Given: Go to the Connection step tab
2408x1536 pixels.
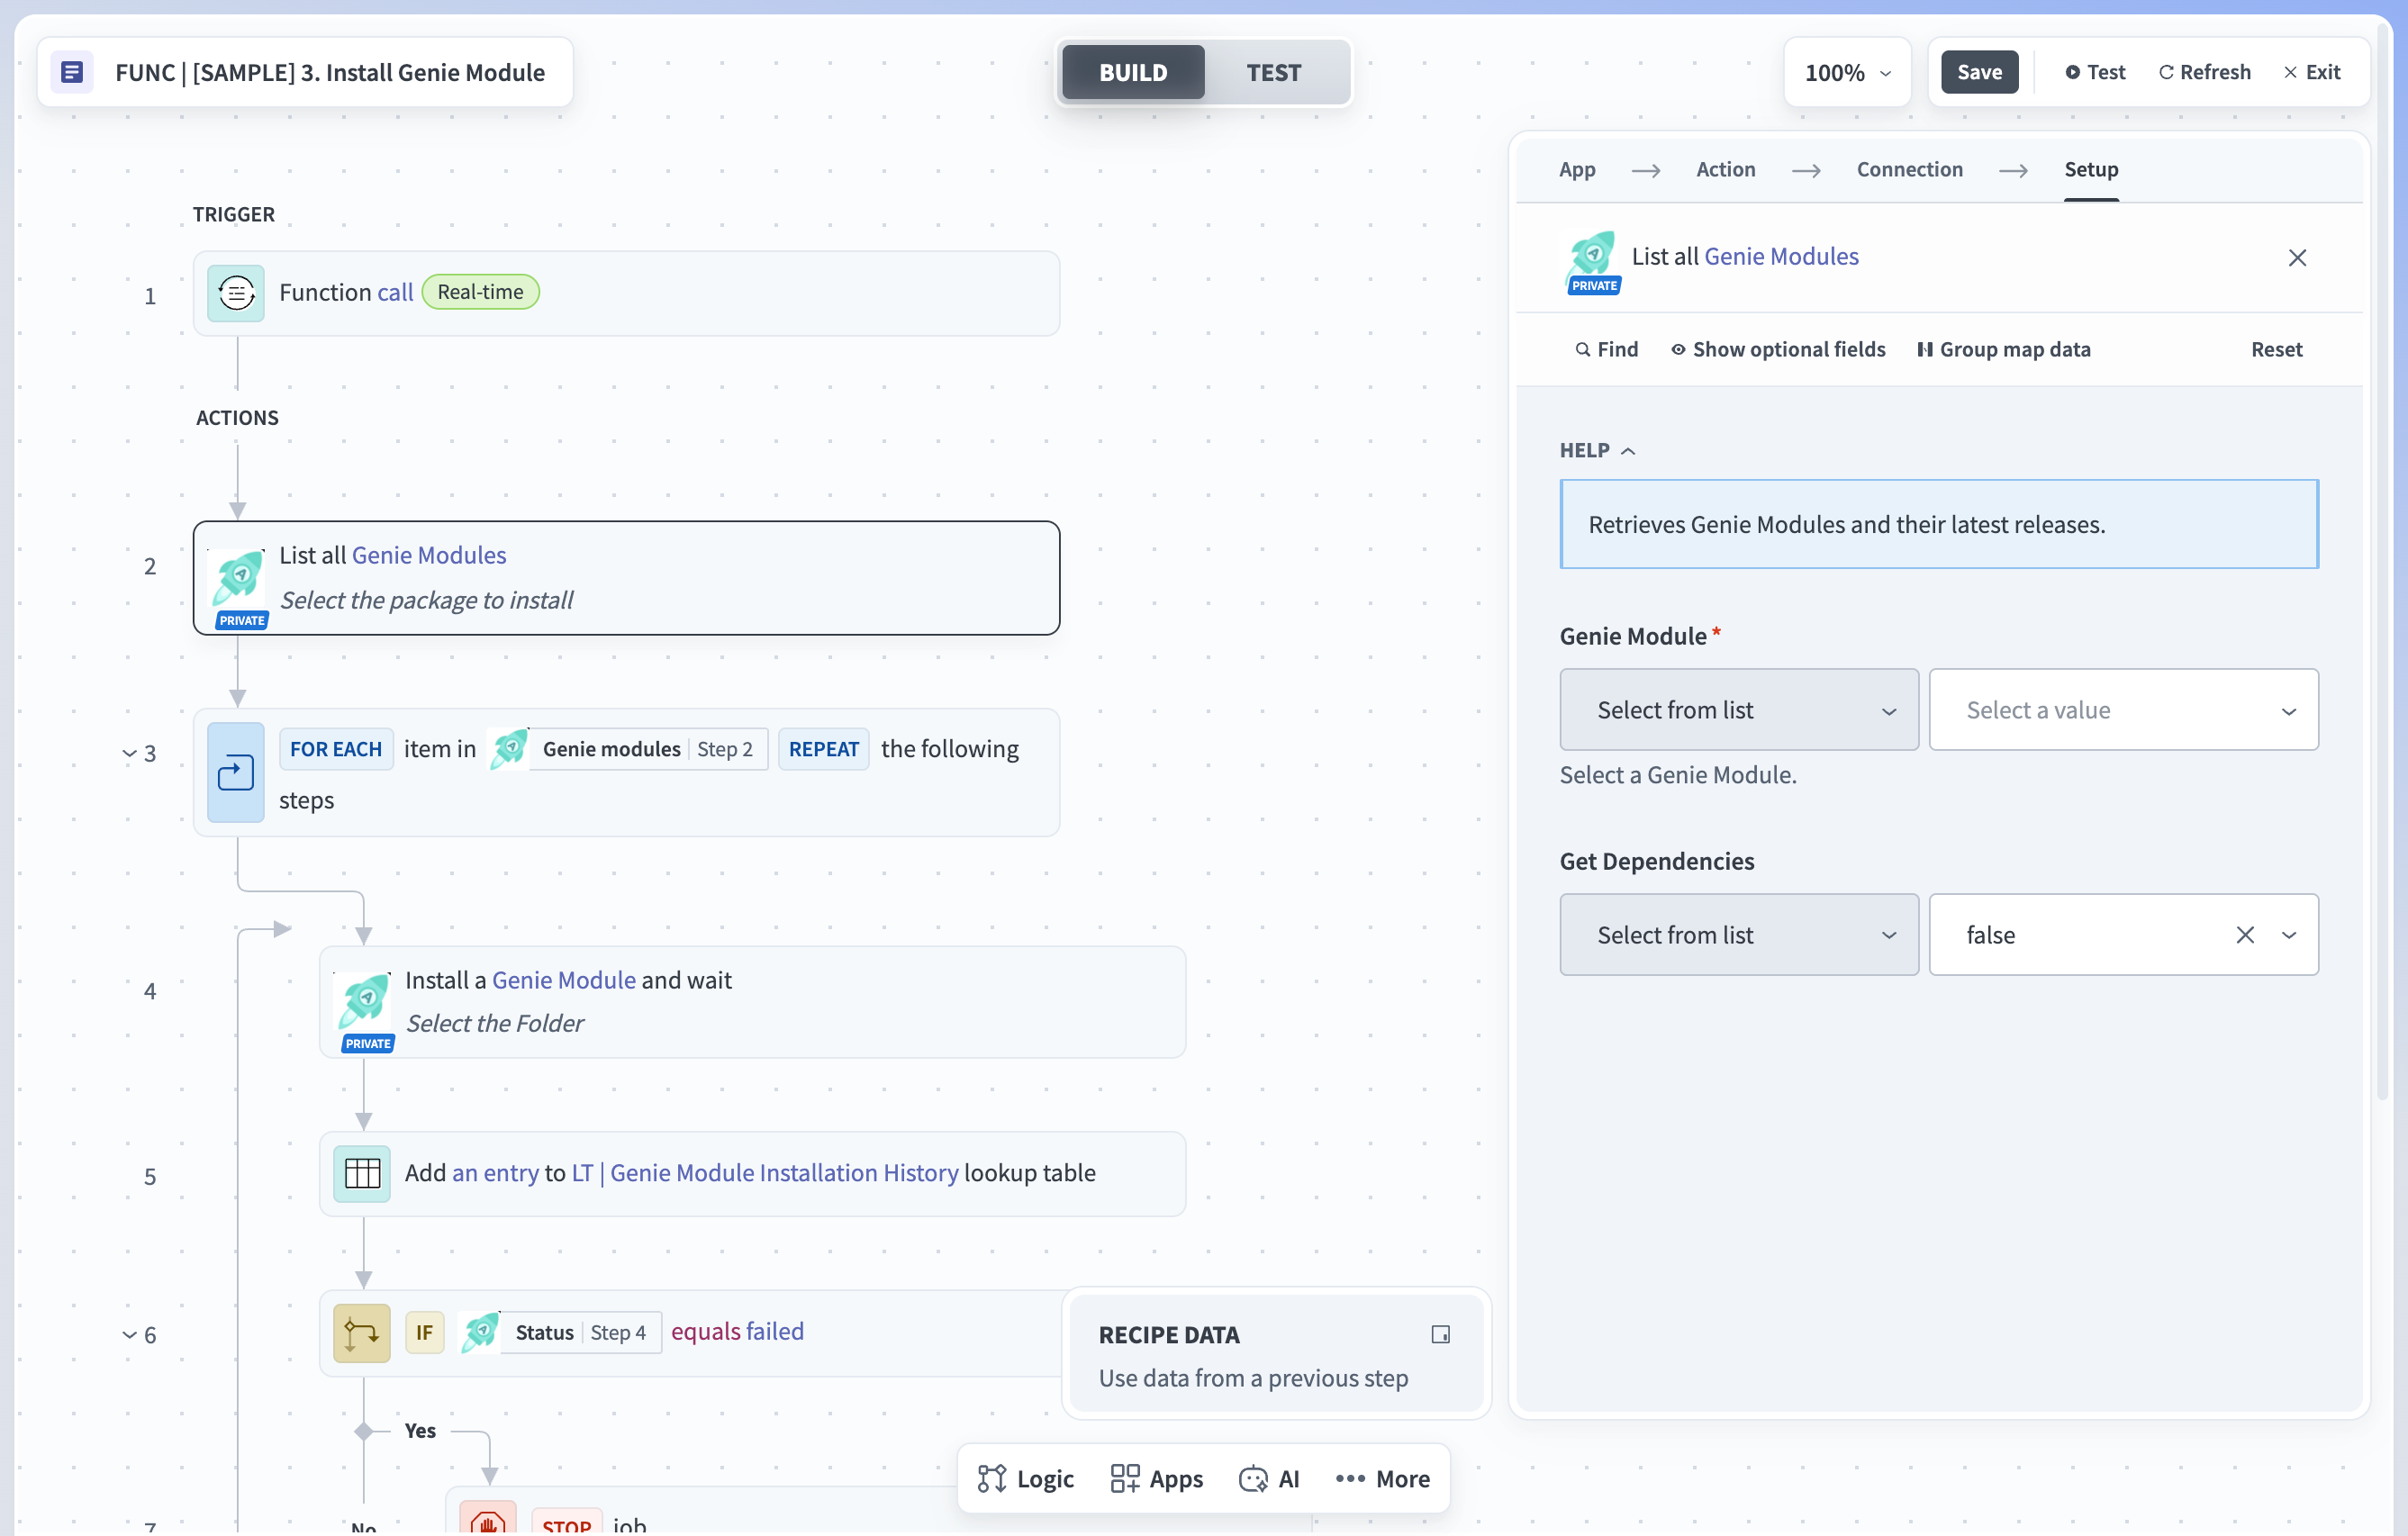Looking at the screenshot, I should 1909,169.
